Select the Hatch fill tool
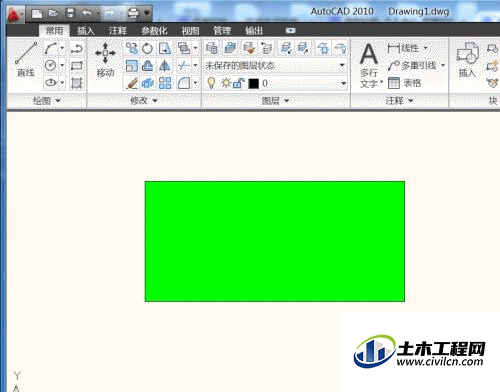 click(x=76, y=83)
